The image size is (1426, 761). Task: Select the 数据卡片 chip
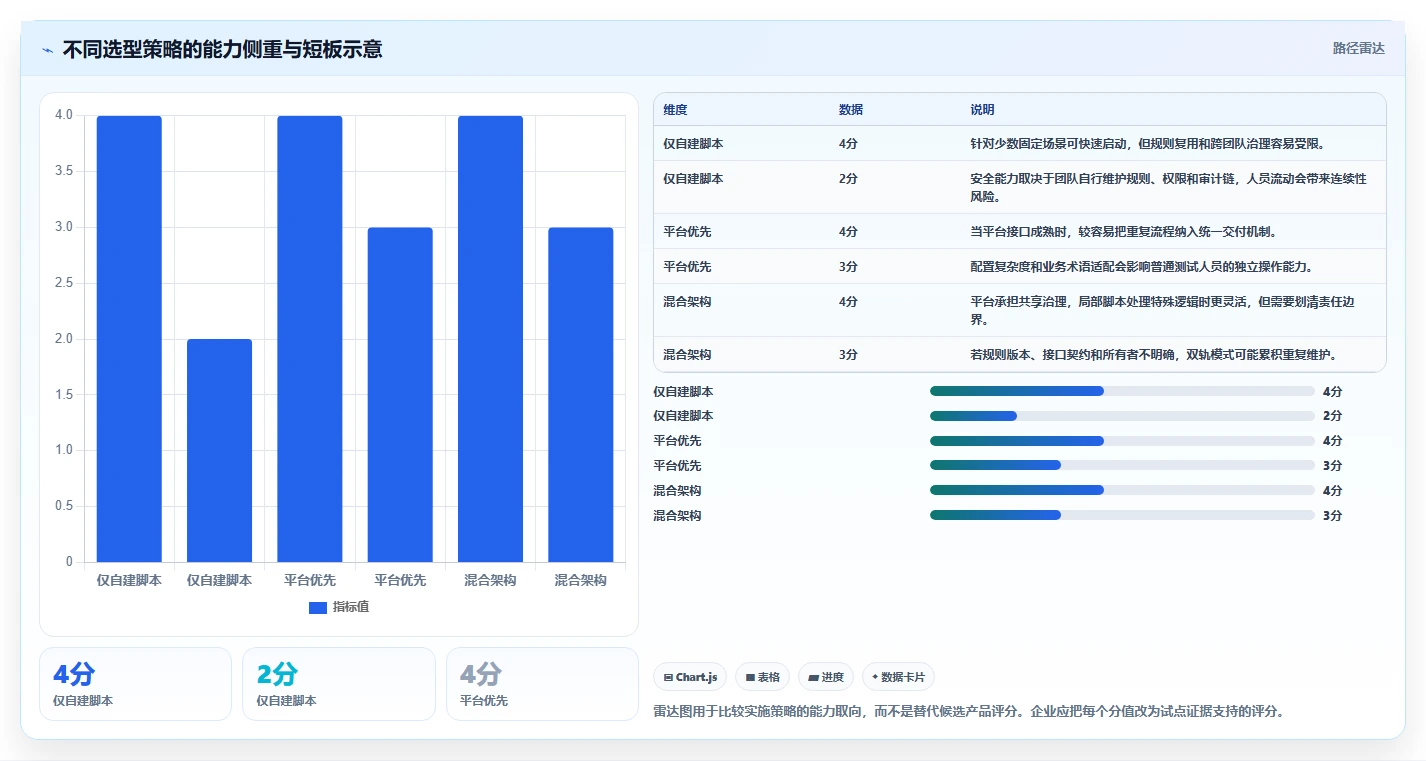point(898,677)
